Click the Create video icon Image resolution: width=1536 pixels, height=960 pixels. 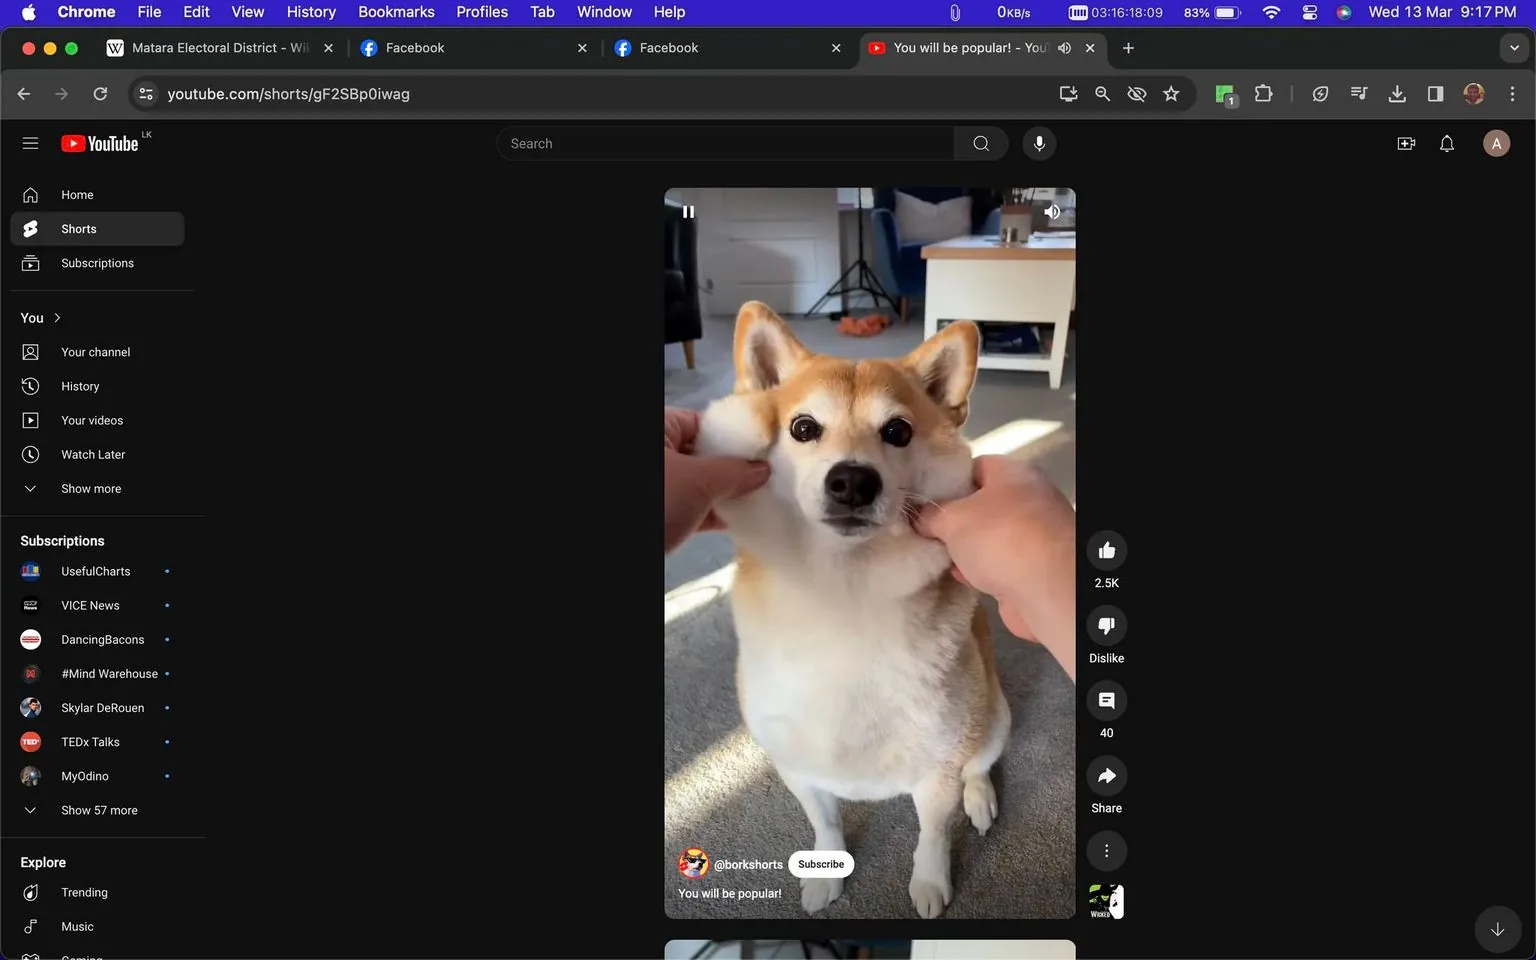tap(1406, 143)
